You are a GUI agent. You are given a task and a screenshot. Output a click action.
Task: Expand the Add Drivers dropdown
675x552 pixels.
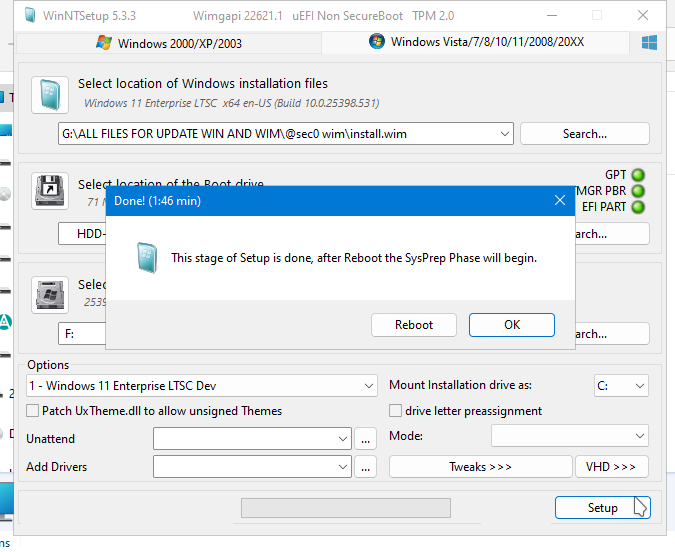coord(343,467)
